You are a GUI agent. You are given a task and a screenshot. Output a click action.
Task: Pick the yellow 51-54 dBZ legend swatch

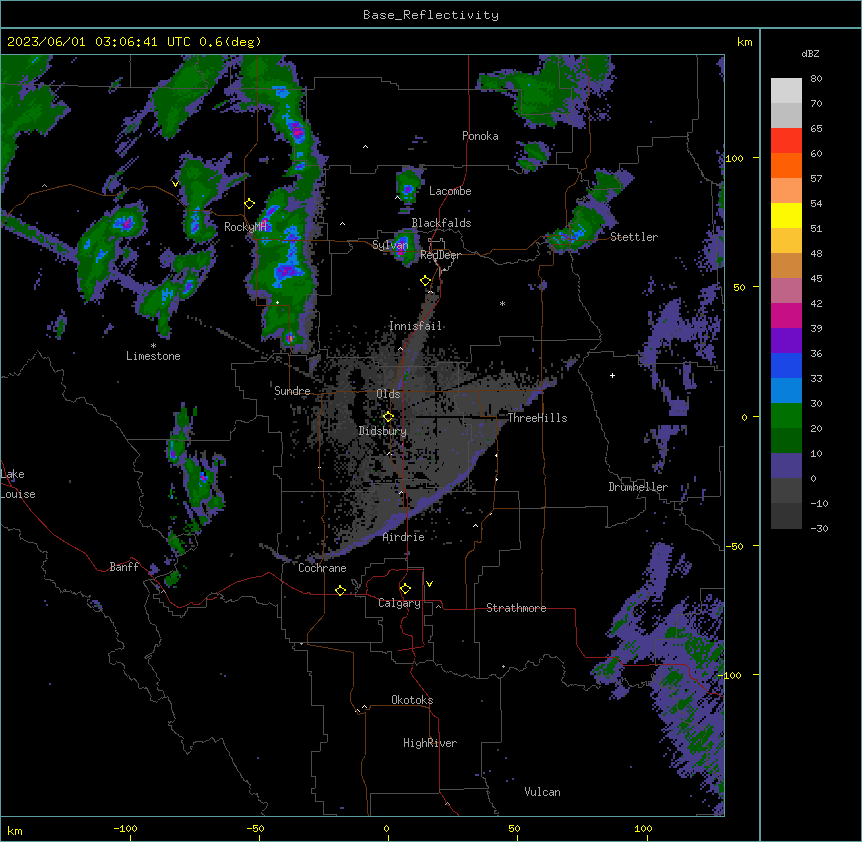tap(786, 215)
